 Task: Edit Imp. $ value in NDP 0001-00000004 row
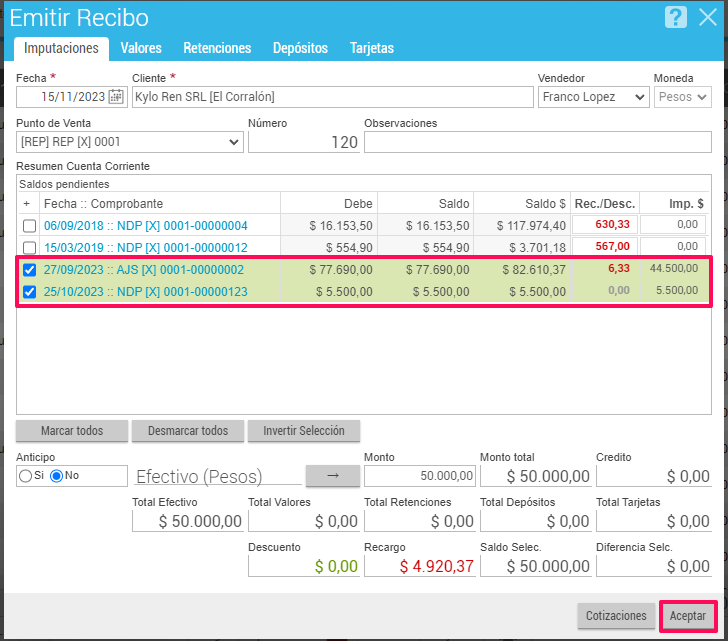pyautogui.click(x=673, y=225)
